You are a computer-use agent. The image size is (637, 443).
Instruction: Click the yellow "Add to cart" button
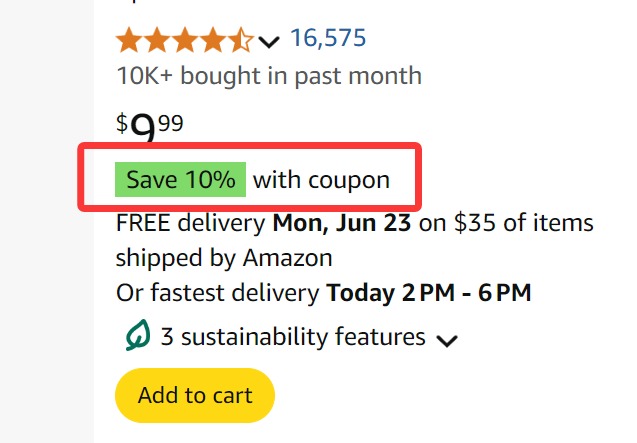195,395
